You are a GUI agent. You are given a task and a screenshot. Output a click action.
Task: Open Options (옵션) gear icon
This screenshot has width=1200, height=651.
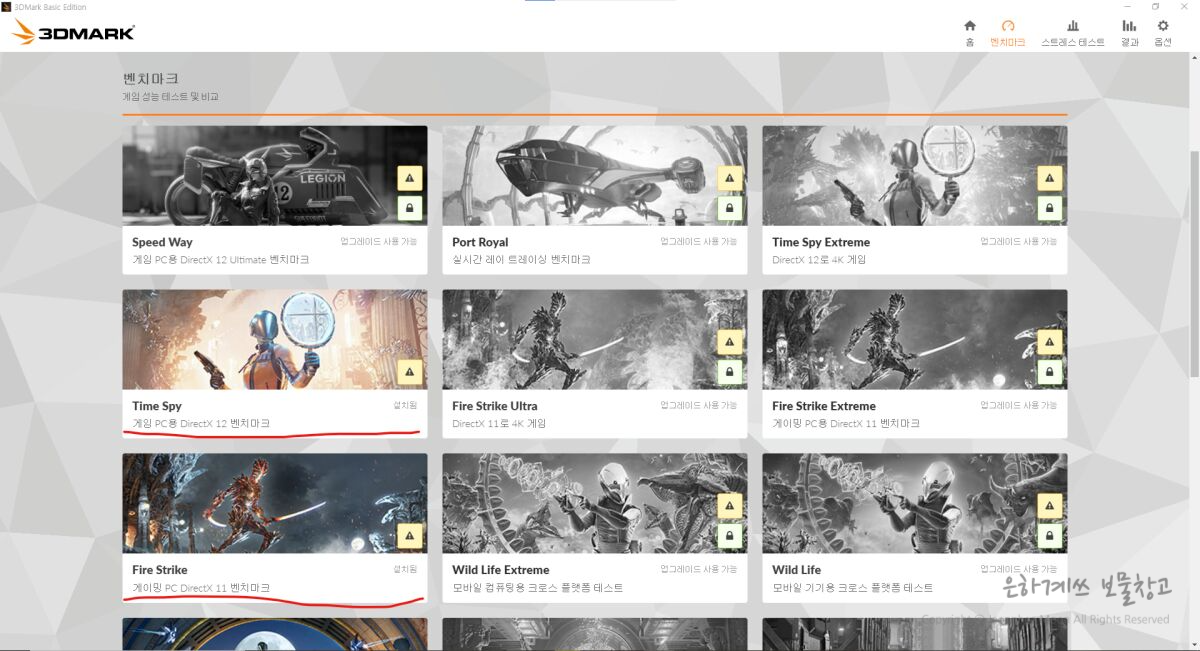1163,33
